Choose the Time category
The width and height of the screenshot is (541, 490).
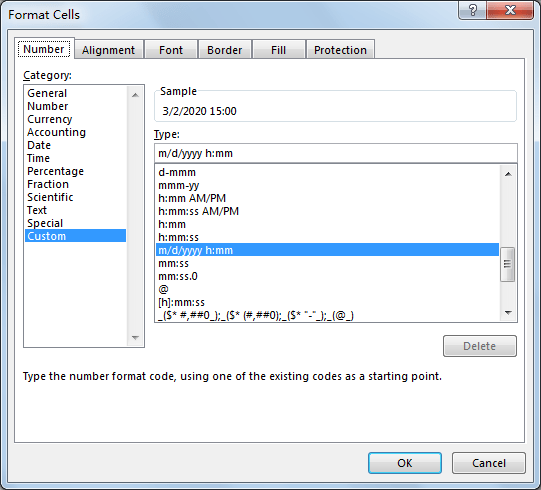pyautogui.click(x=75, y=158)
